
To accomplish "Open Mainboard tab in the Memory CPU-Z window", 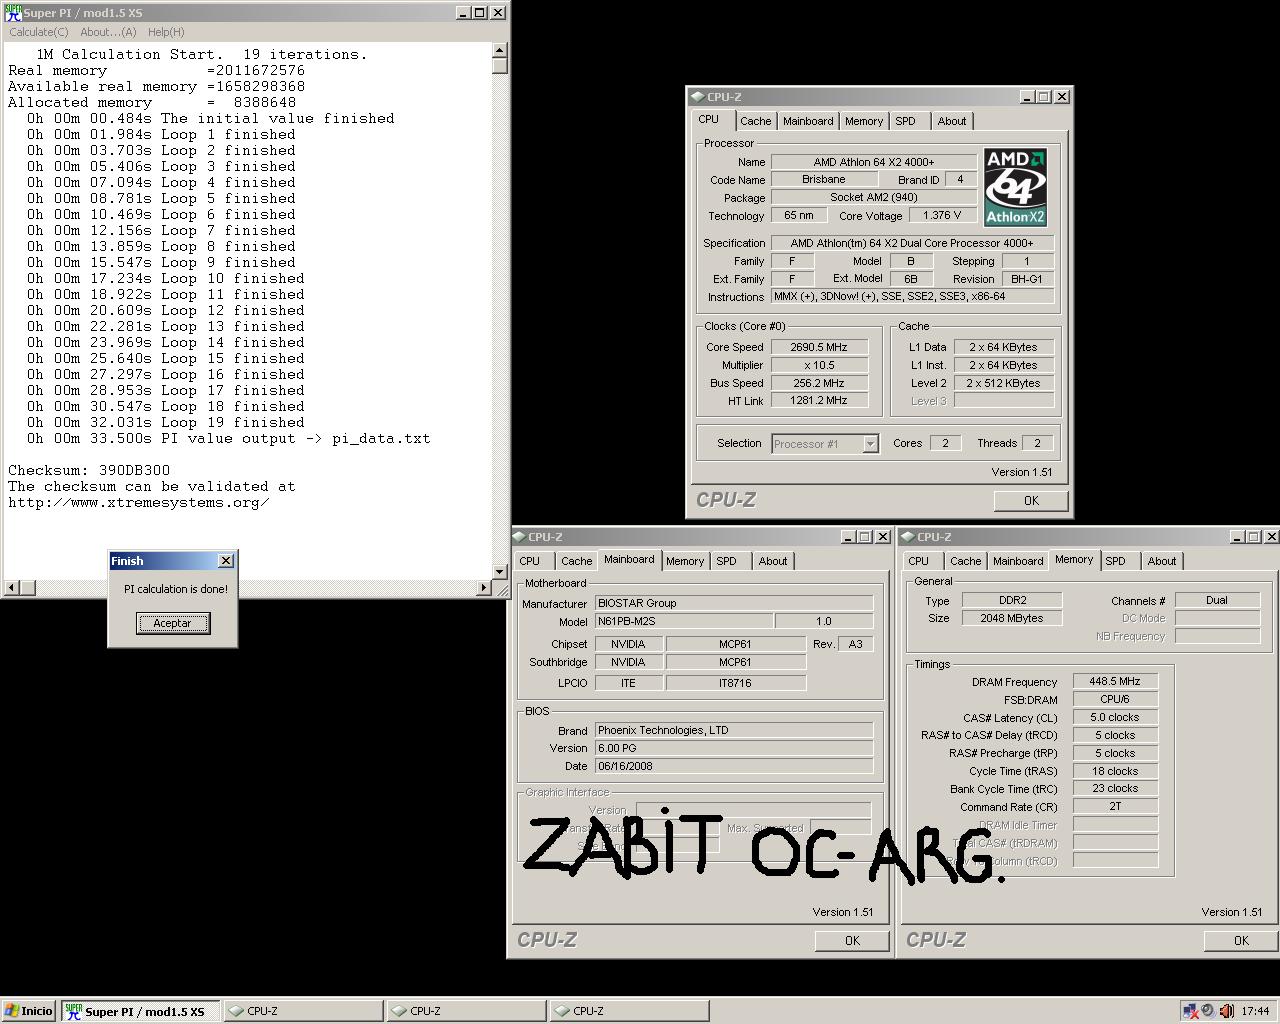I will (1018, 561).
